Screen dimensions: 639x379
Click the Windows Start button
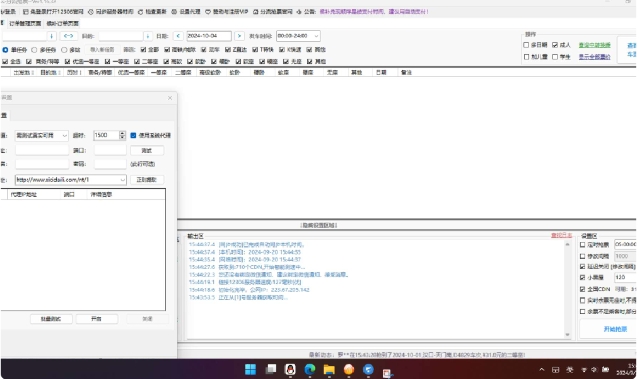pyautogui.click(x=251, y=369)
